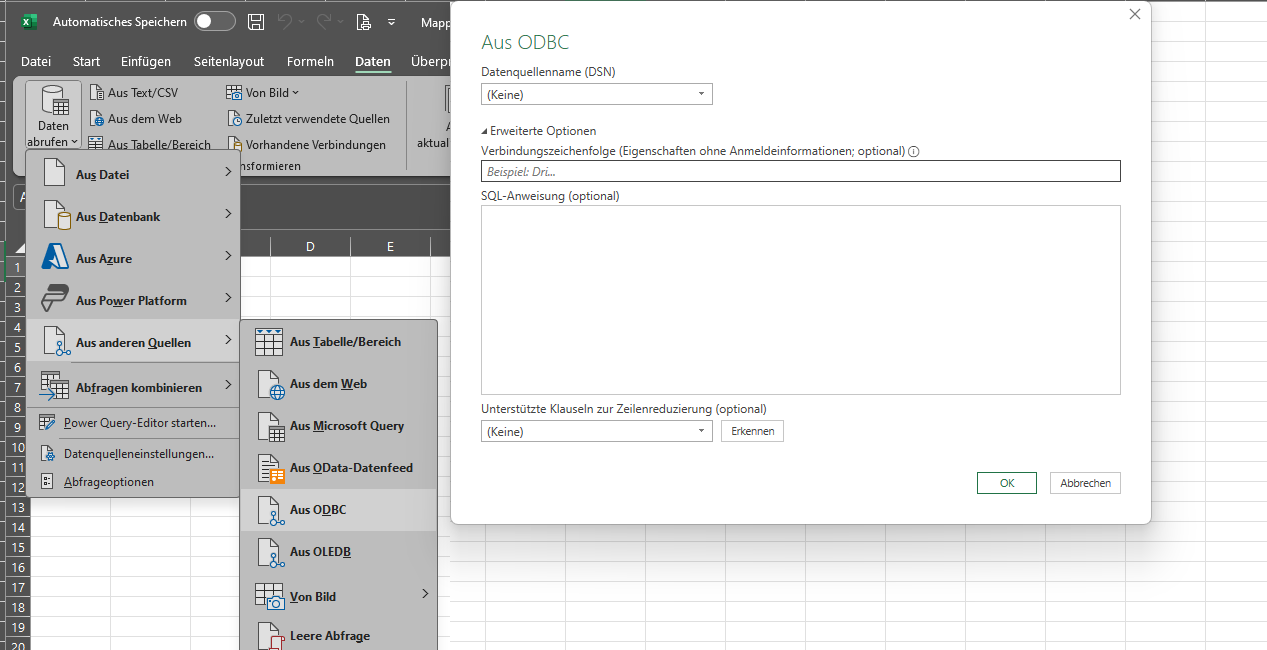This screenshot has height=650, width=1267.
Task: Click Power Query-Editor starten
Action: tap(133, 422)
